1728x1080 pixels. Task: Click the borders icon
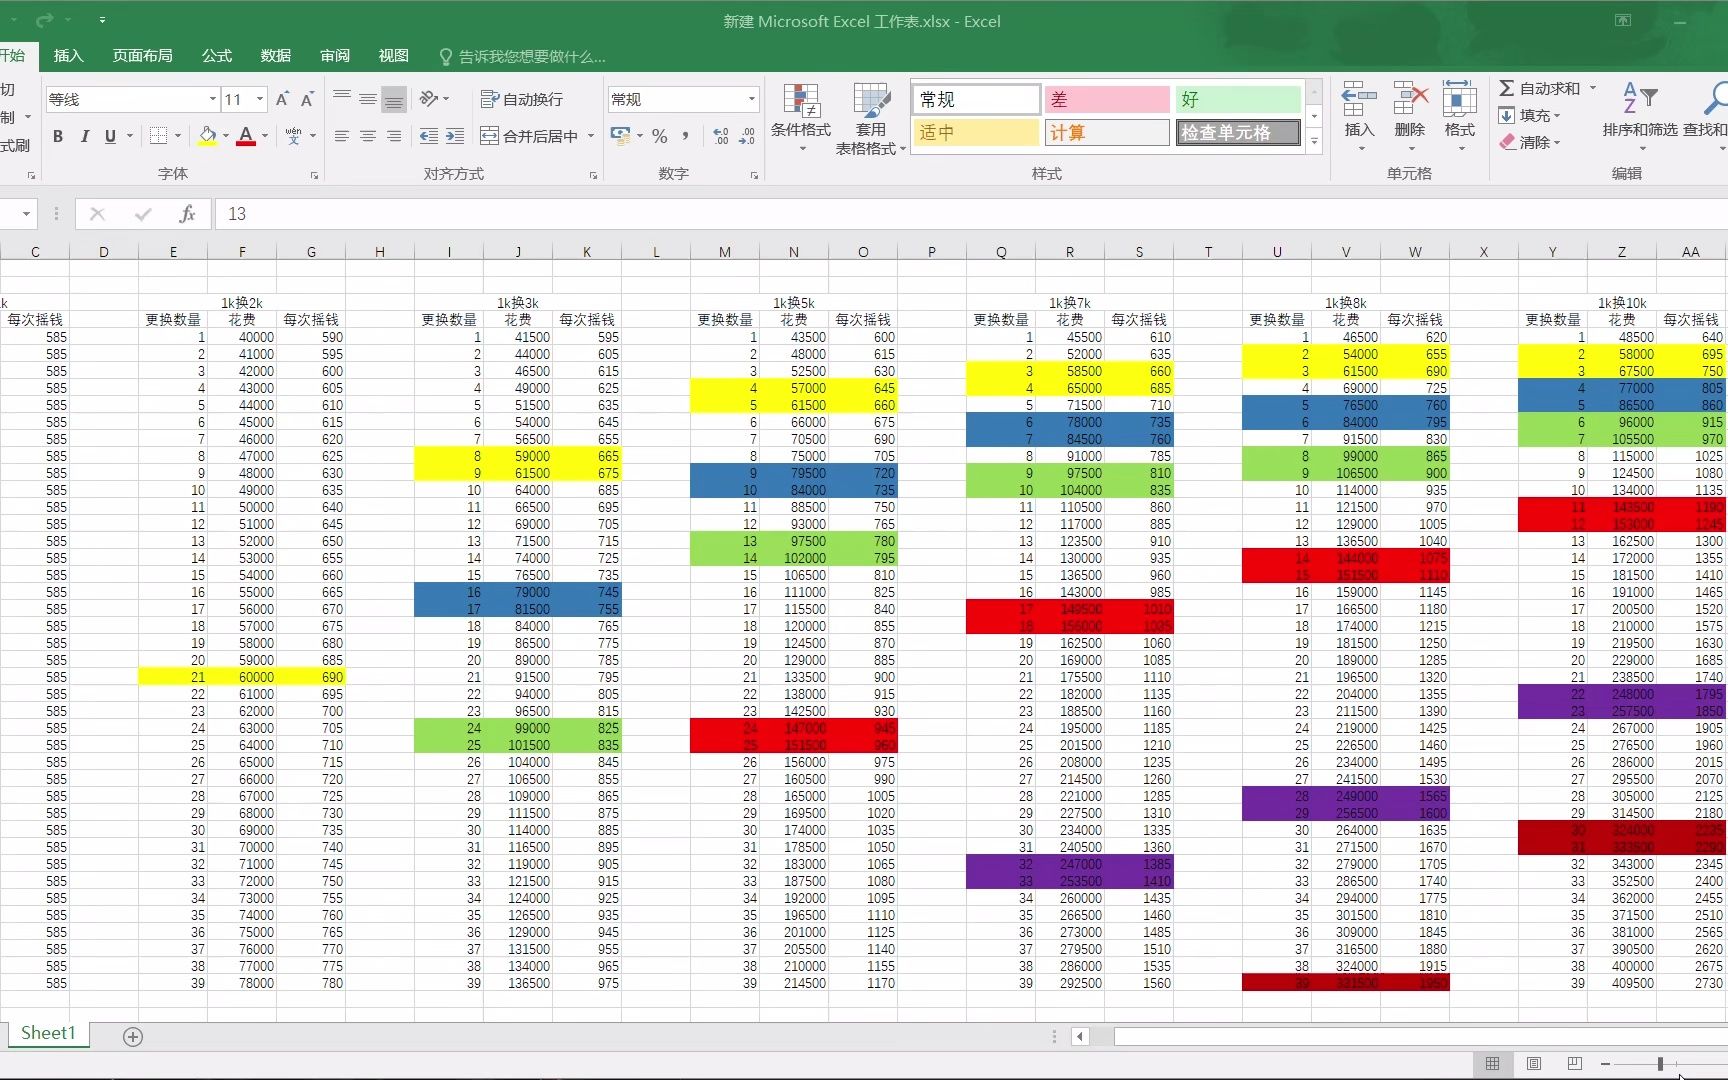point(158,136)
